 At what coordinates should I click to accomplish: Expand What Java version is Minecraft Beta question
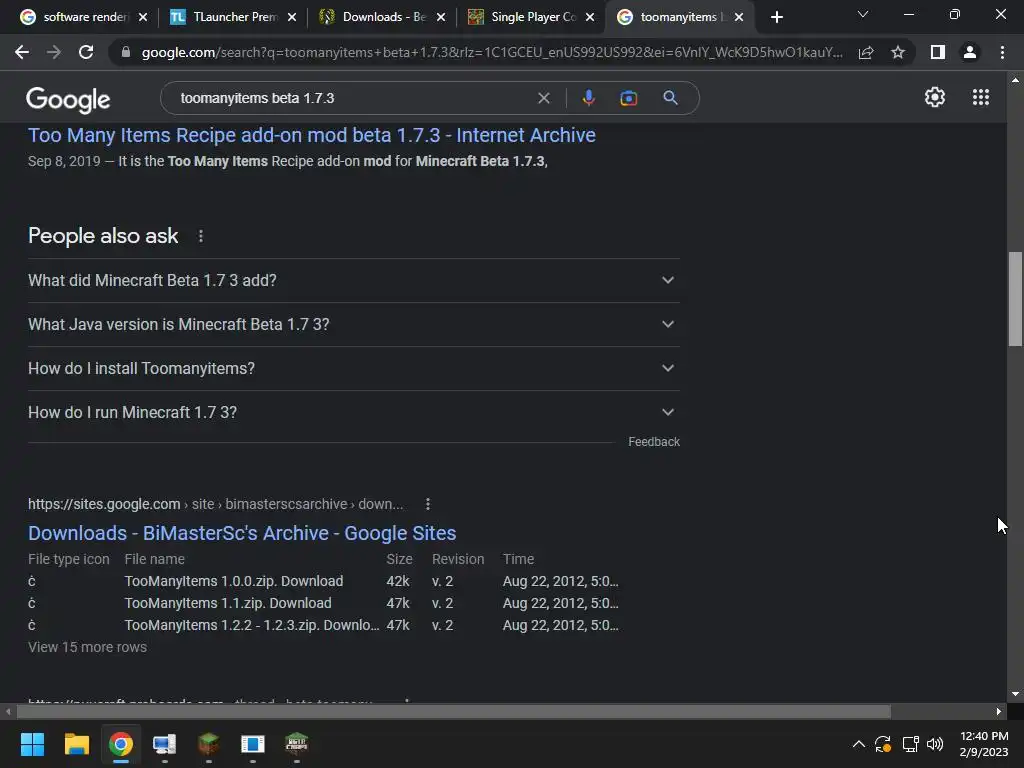(x=353, y=325)
